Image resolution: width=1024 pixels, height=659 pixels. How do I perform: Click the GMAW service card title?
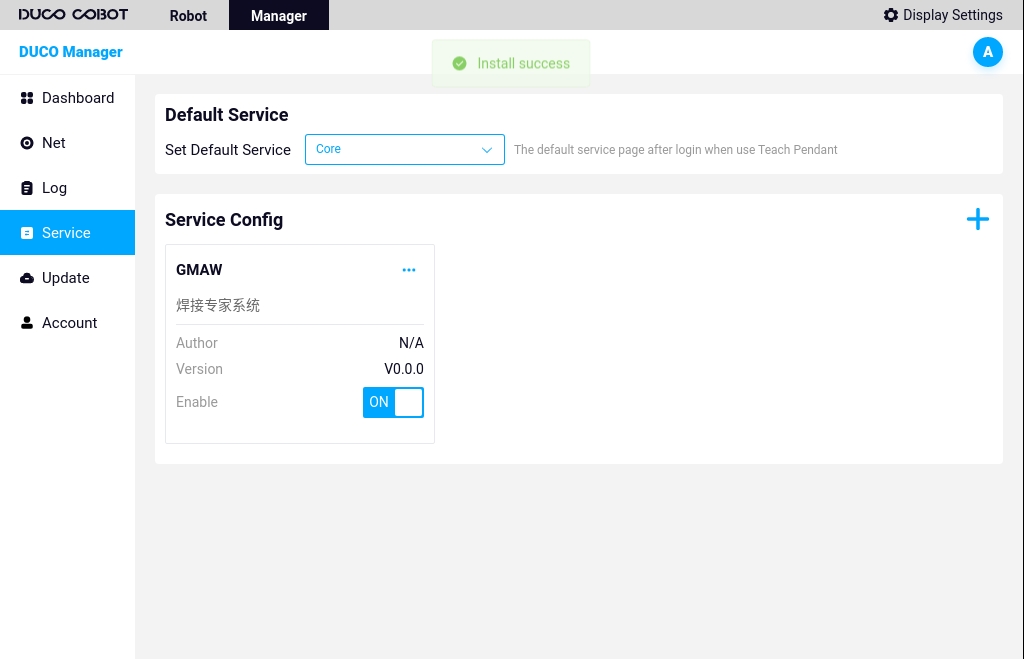pyautogui.click(x=199, y=270)
